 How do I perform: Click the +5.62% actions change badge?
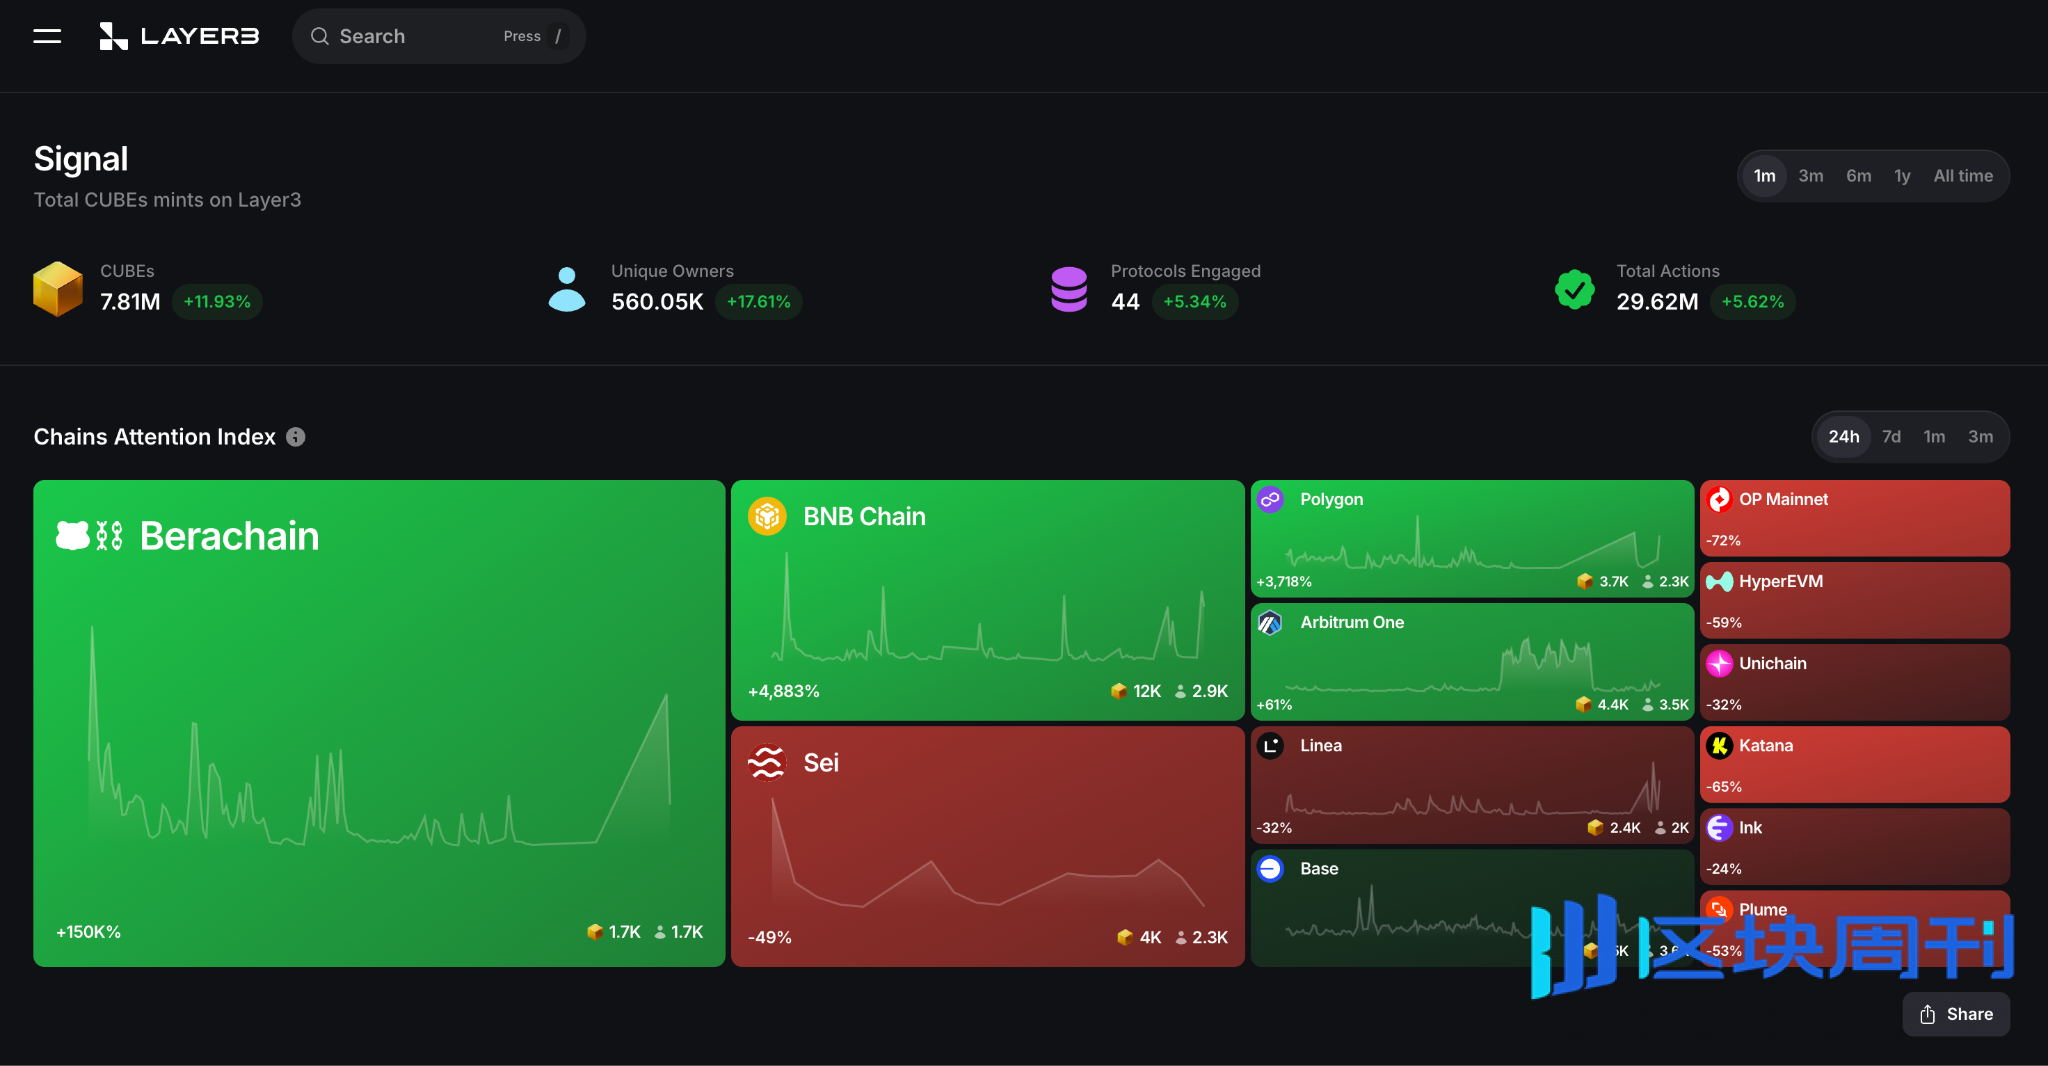point(1752,302)
